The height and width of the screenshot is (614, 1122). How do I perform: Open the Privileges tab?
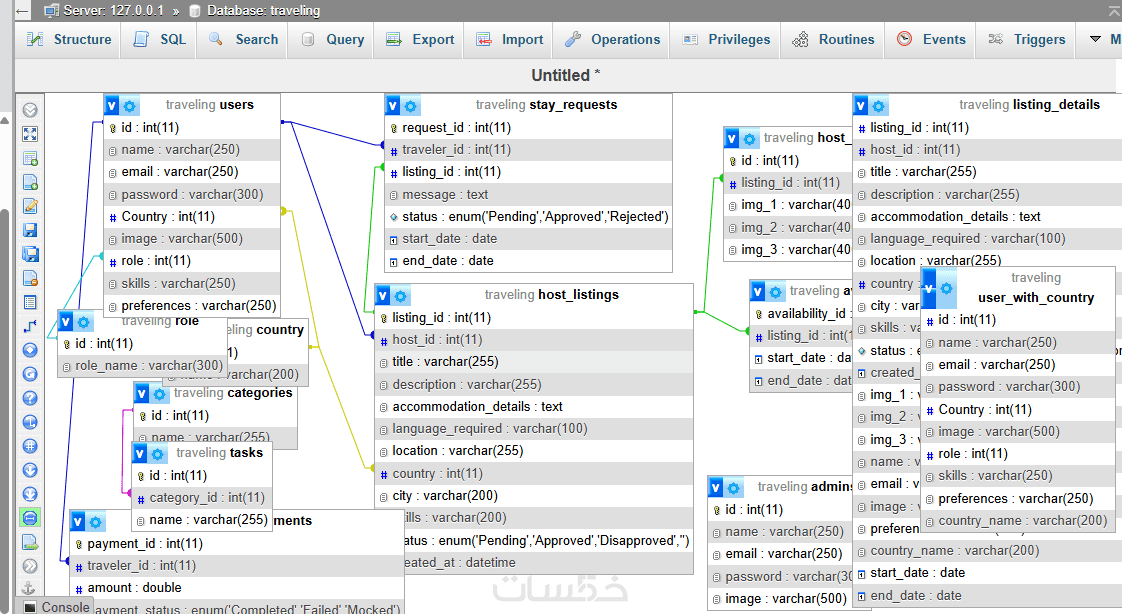click(726, 39)
